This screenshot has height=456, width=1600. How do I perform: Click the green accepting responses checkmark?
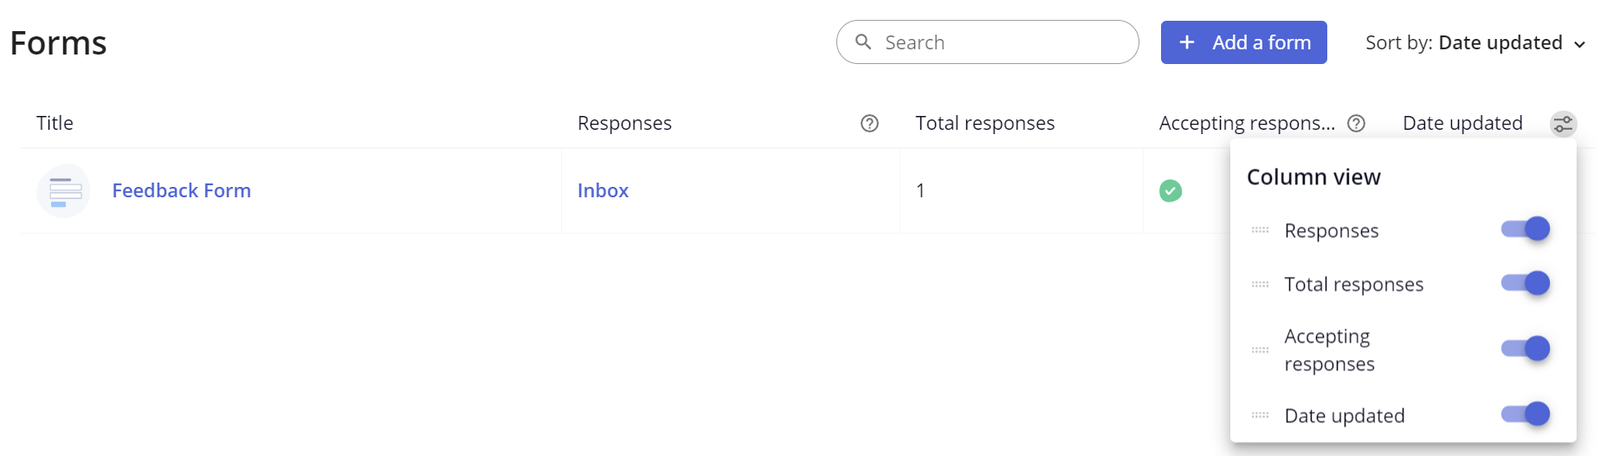(1170, 191)
